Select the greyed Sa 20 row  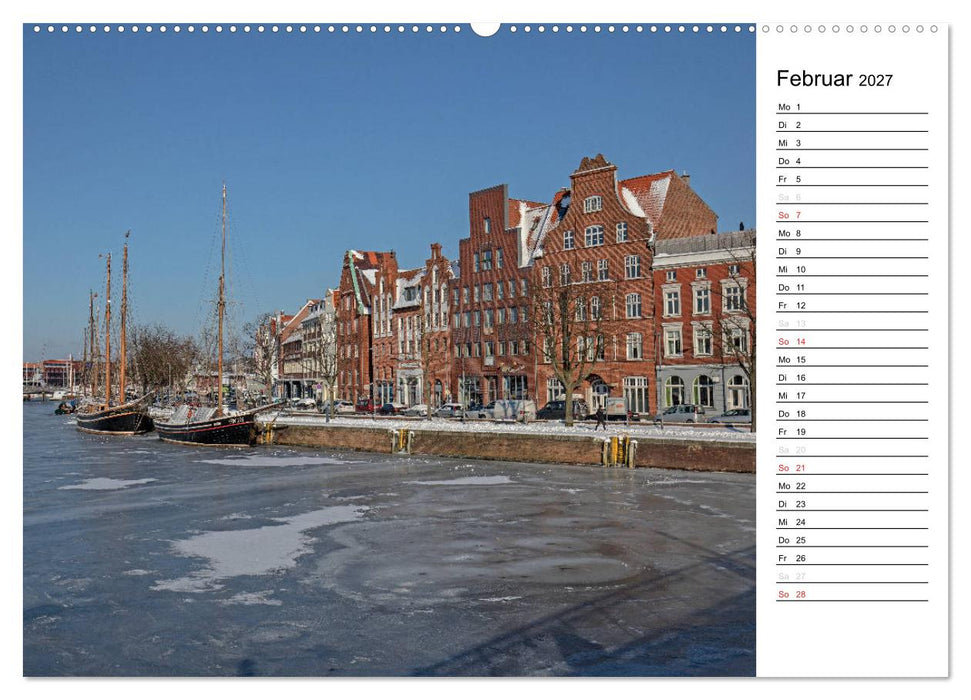click(x=852, y=450)
